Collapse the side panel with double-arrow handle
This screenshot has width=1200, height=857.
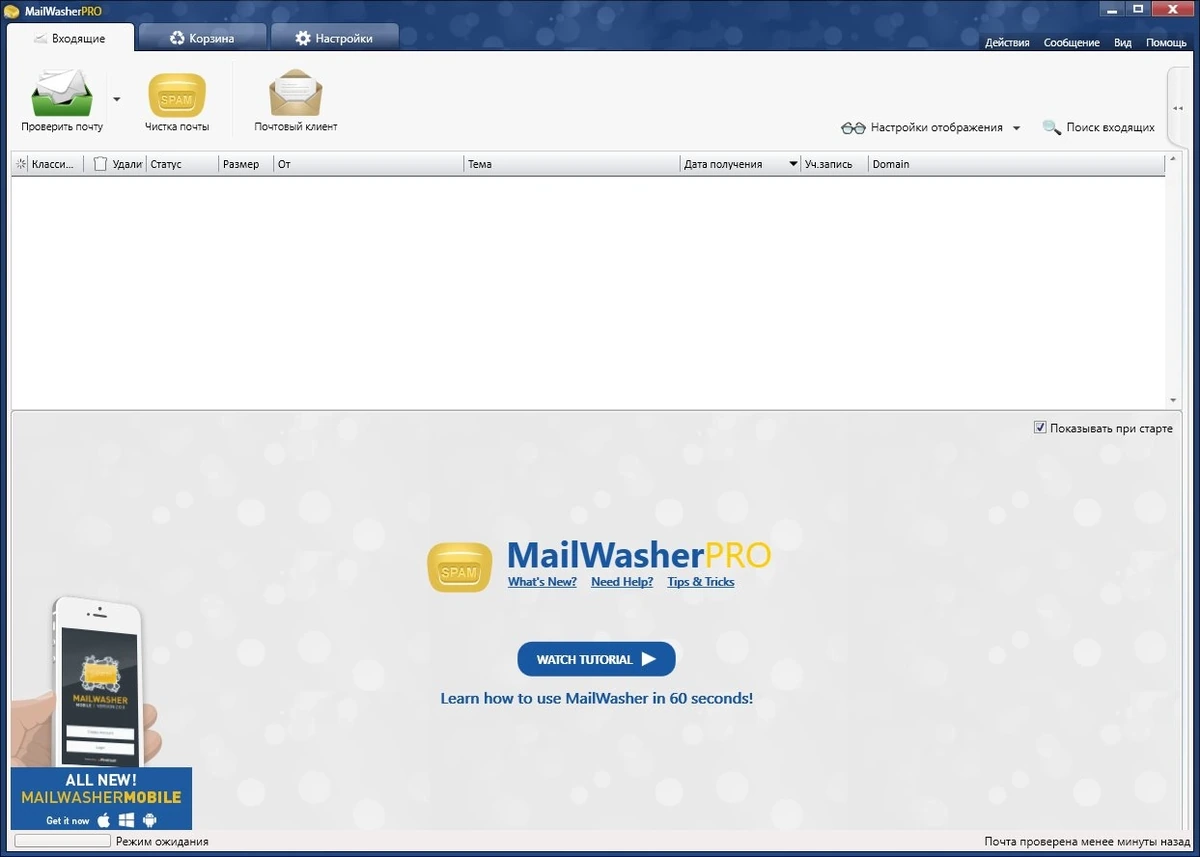1178,108
